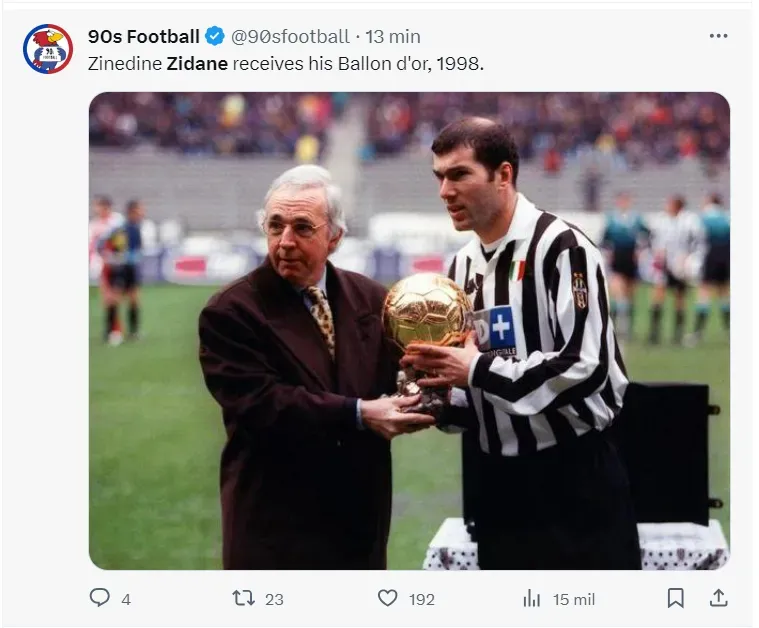Open the @90sfootball handle link

[291, 37]
